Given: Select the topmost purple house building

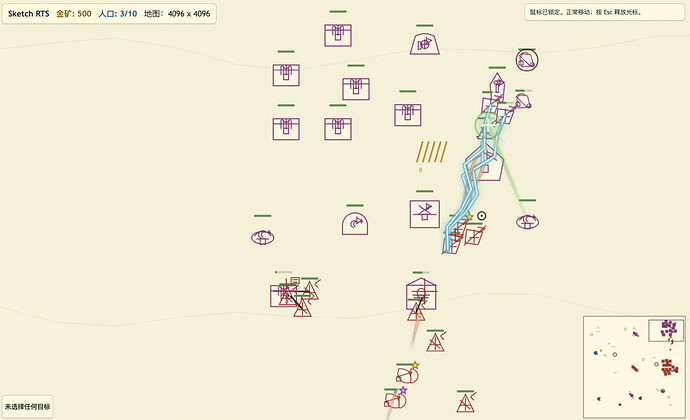Looking at the screenshot, I should 338,35.
